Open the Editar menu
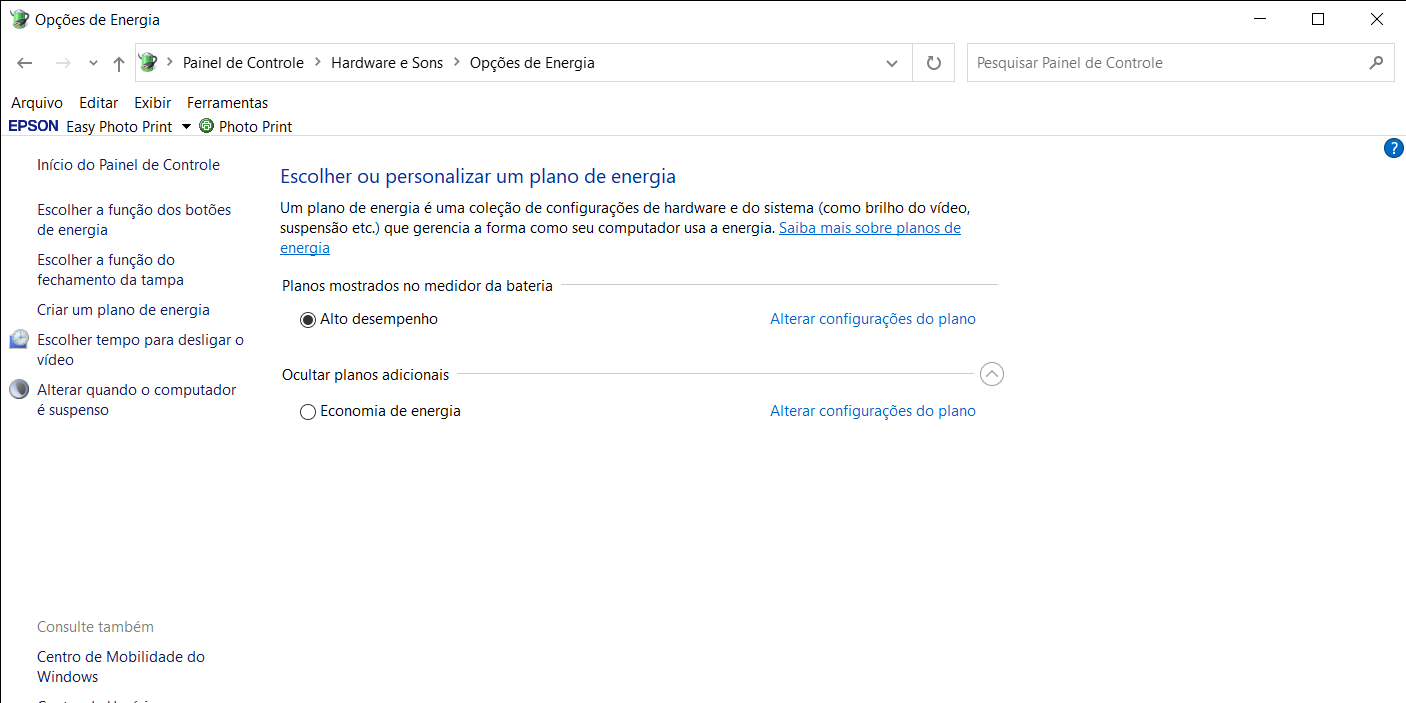Viewport: 1406px width, 703px height. coord(99,103)
